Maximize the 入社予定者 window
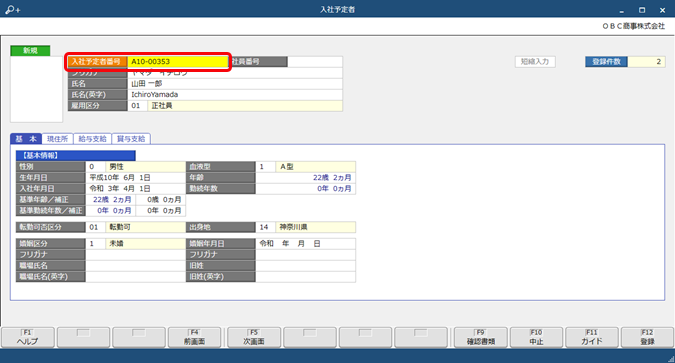 [x=642, y=10]
